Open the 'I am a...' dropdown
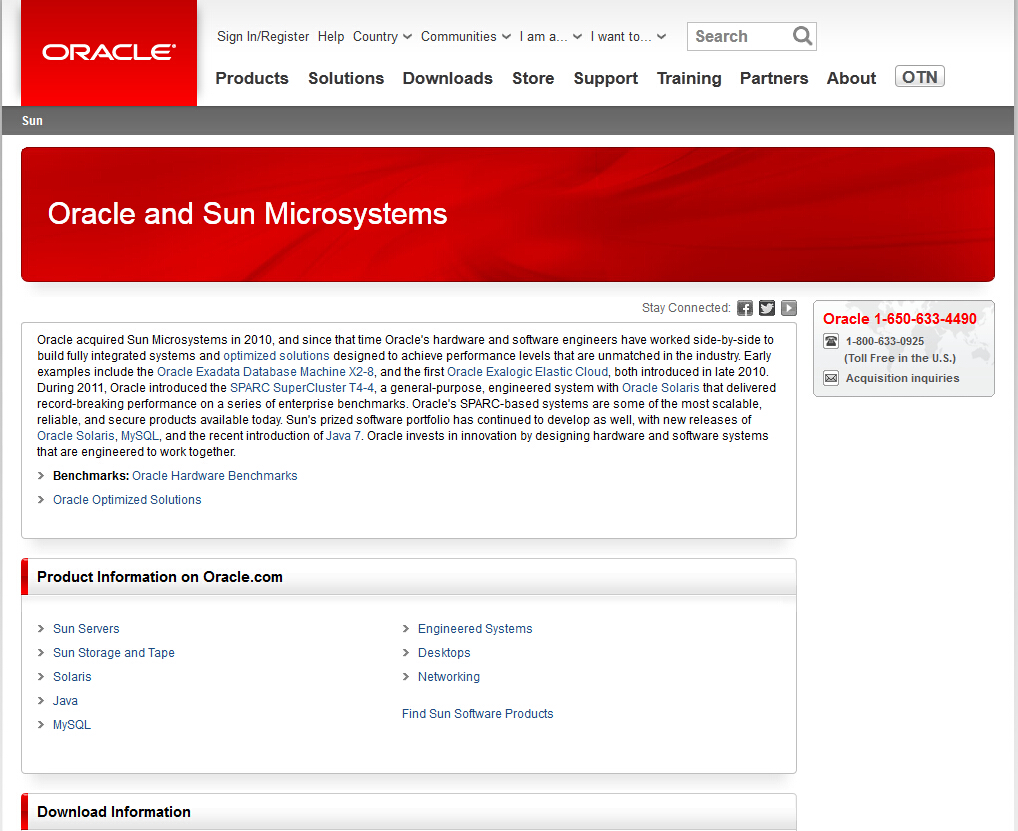This screenshot has height=831, width=1018. coord(551,36)
